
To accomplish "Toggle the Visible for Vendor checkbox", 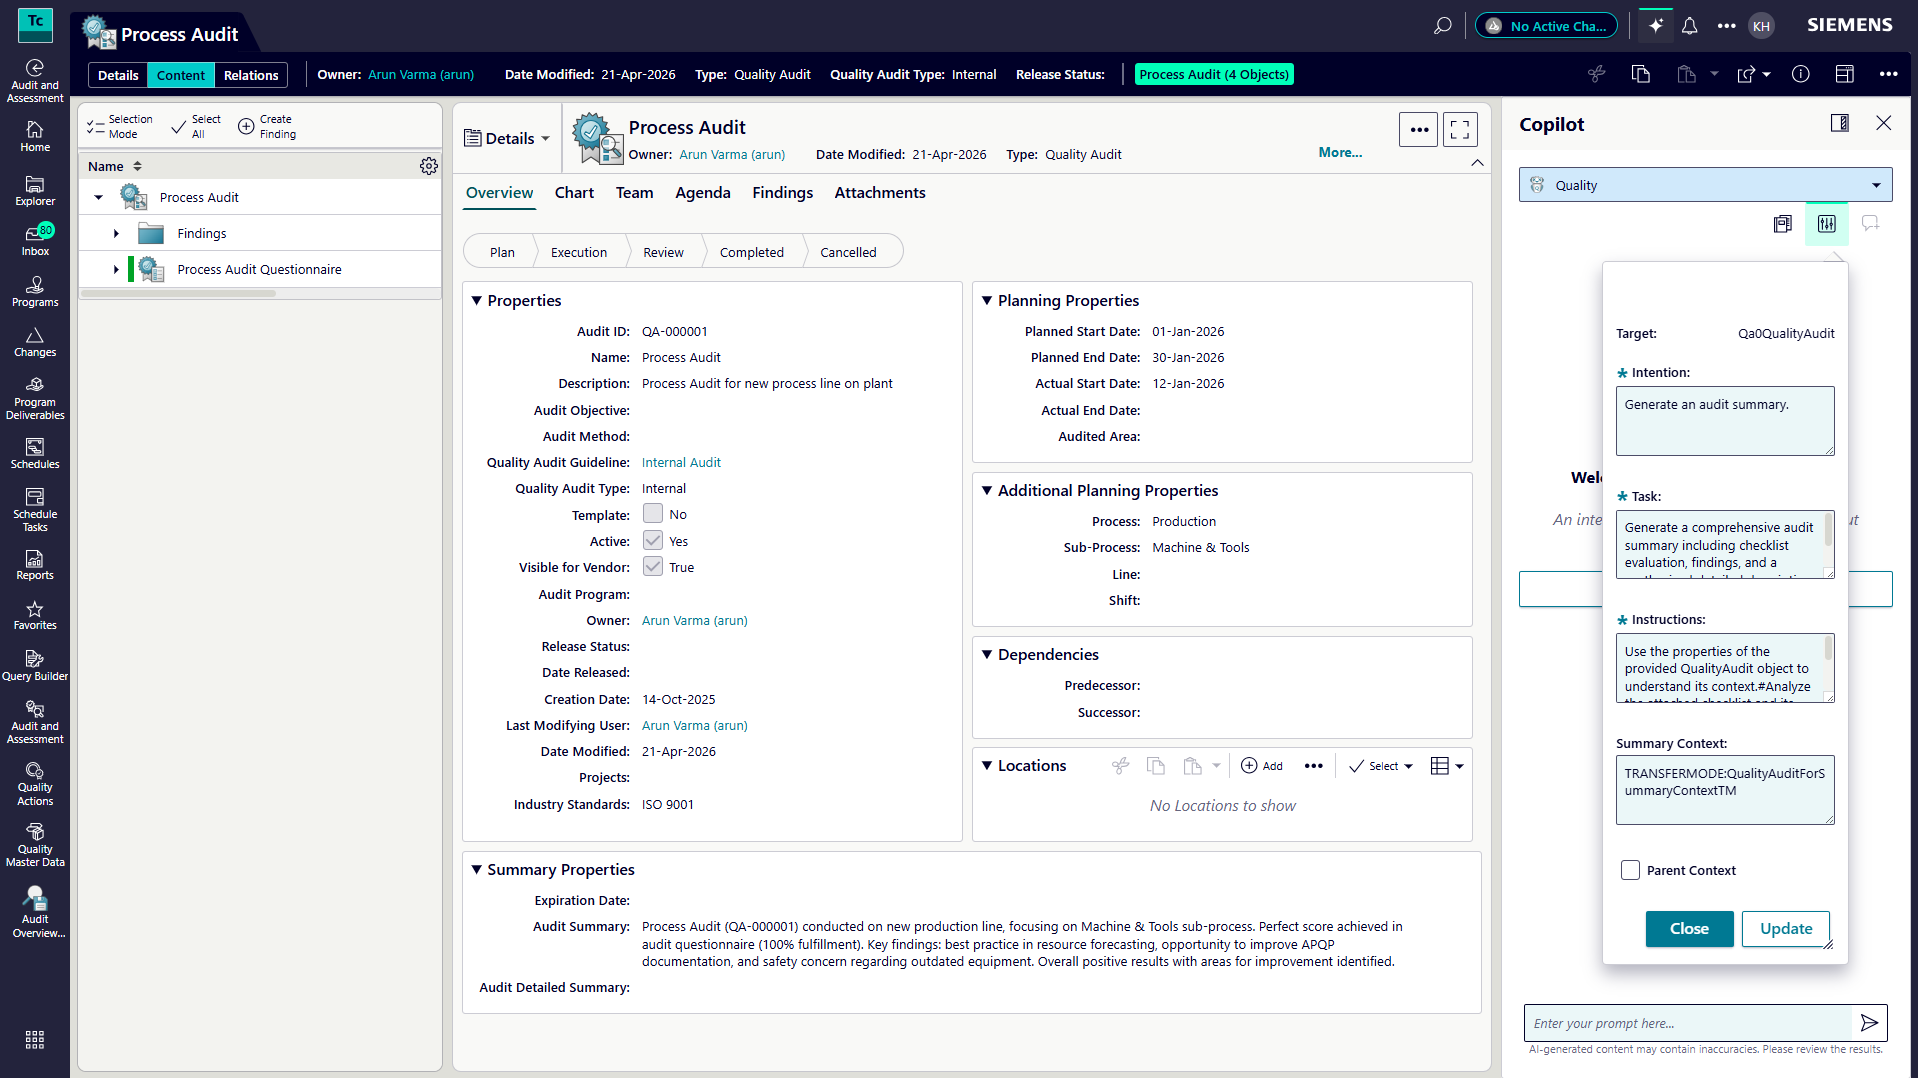I will [x=653, y=566].
